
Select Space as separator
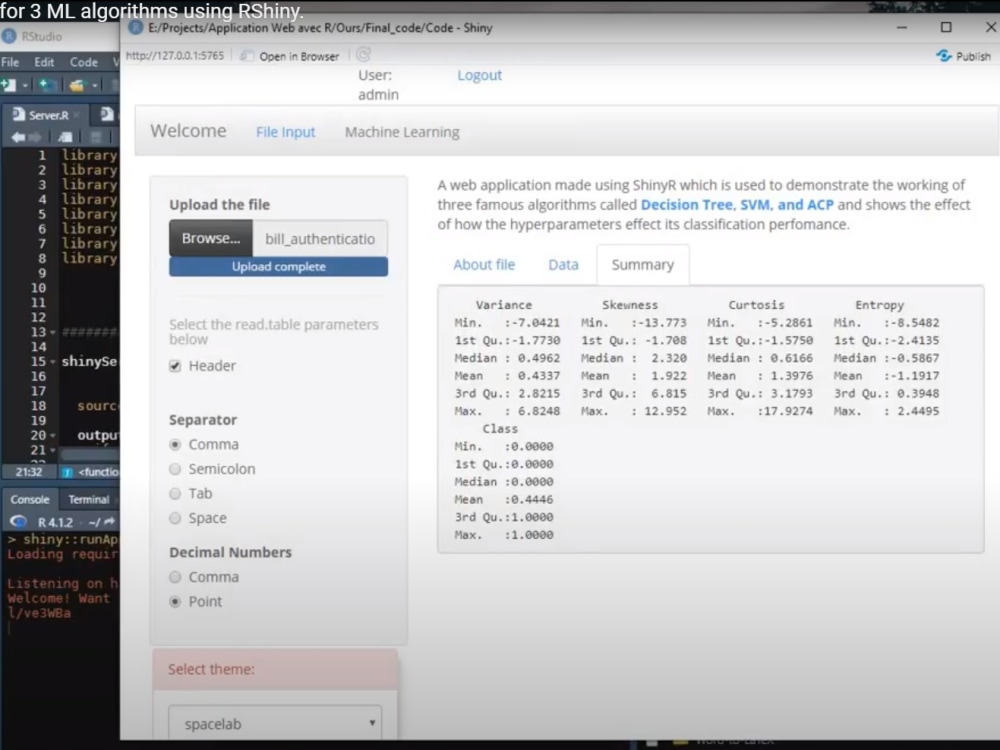tap(175, 518)
